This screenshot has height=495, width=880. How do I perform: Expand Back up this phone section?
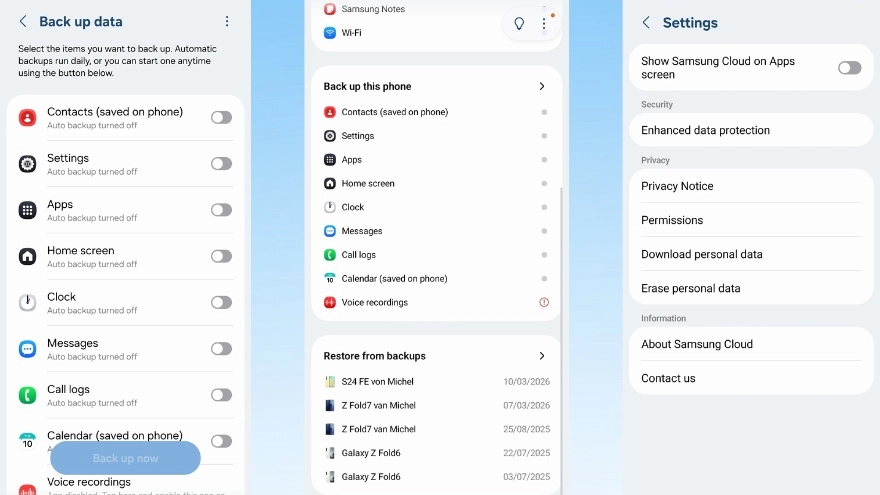pos(542,87)
